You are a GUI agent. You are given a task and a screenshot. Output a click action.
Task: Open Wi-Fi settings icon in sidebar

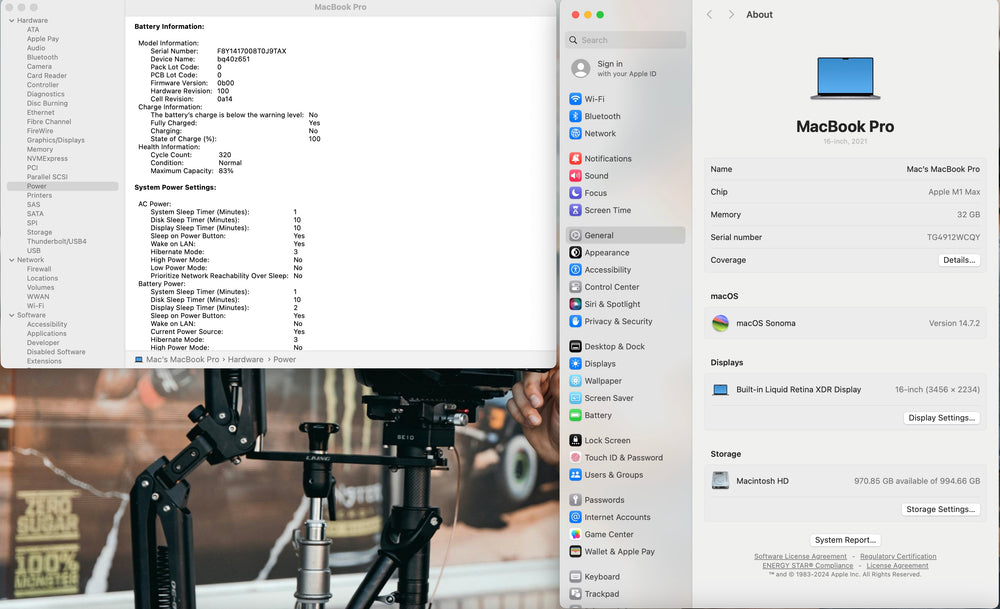tap(575, 99)
